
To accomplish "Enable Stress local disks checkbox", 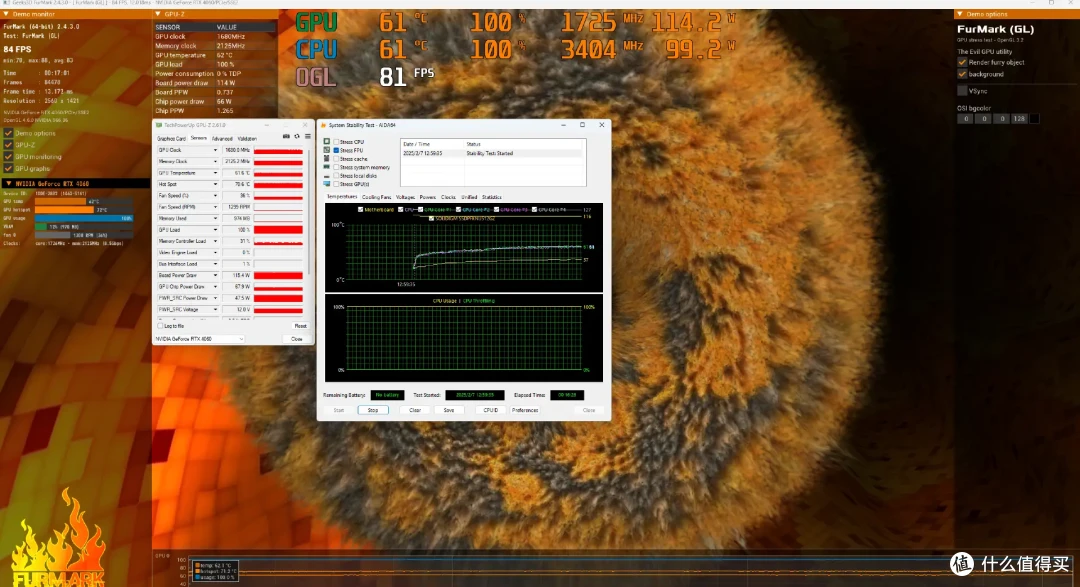I will (336, 176).
